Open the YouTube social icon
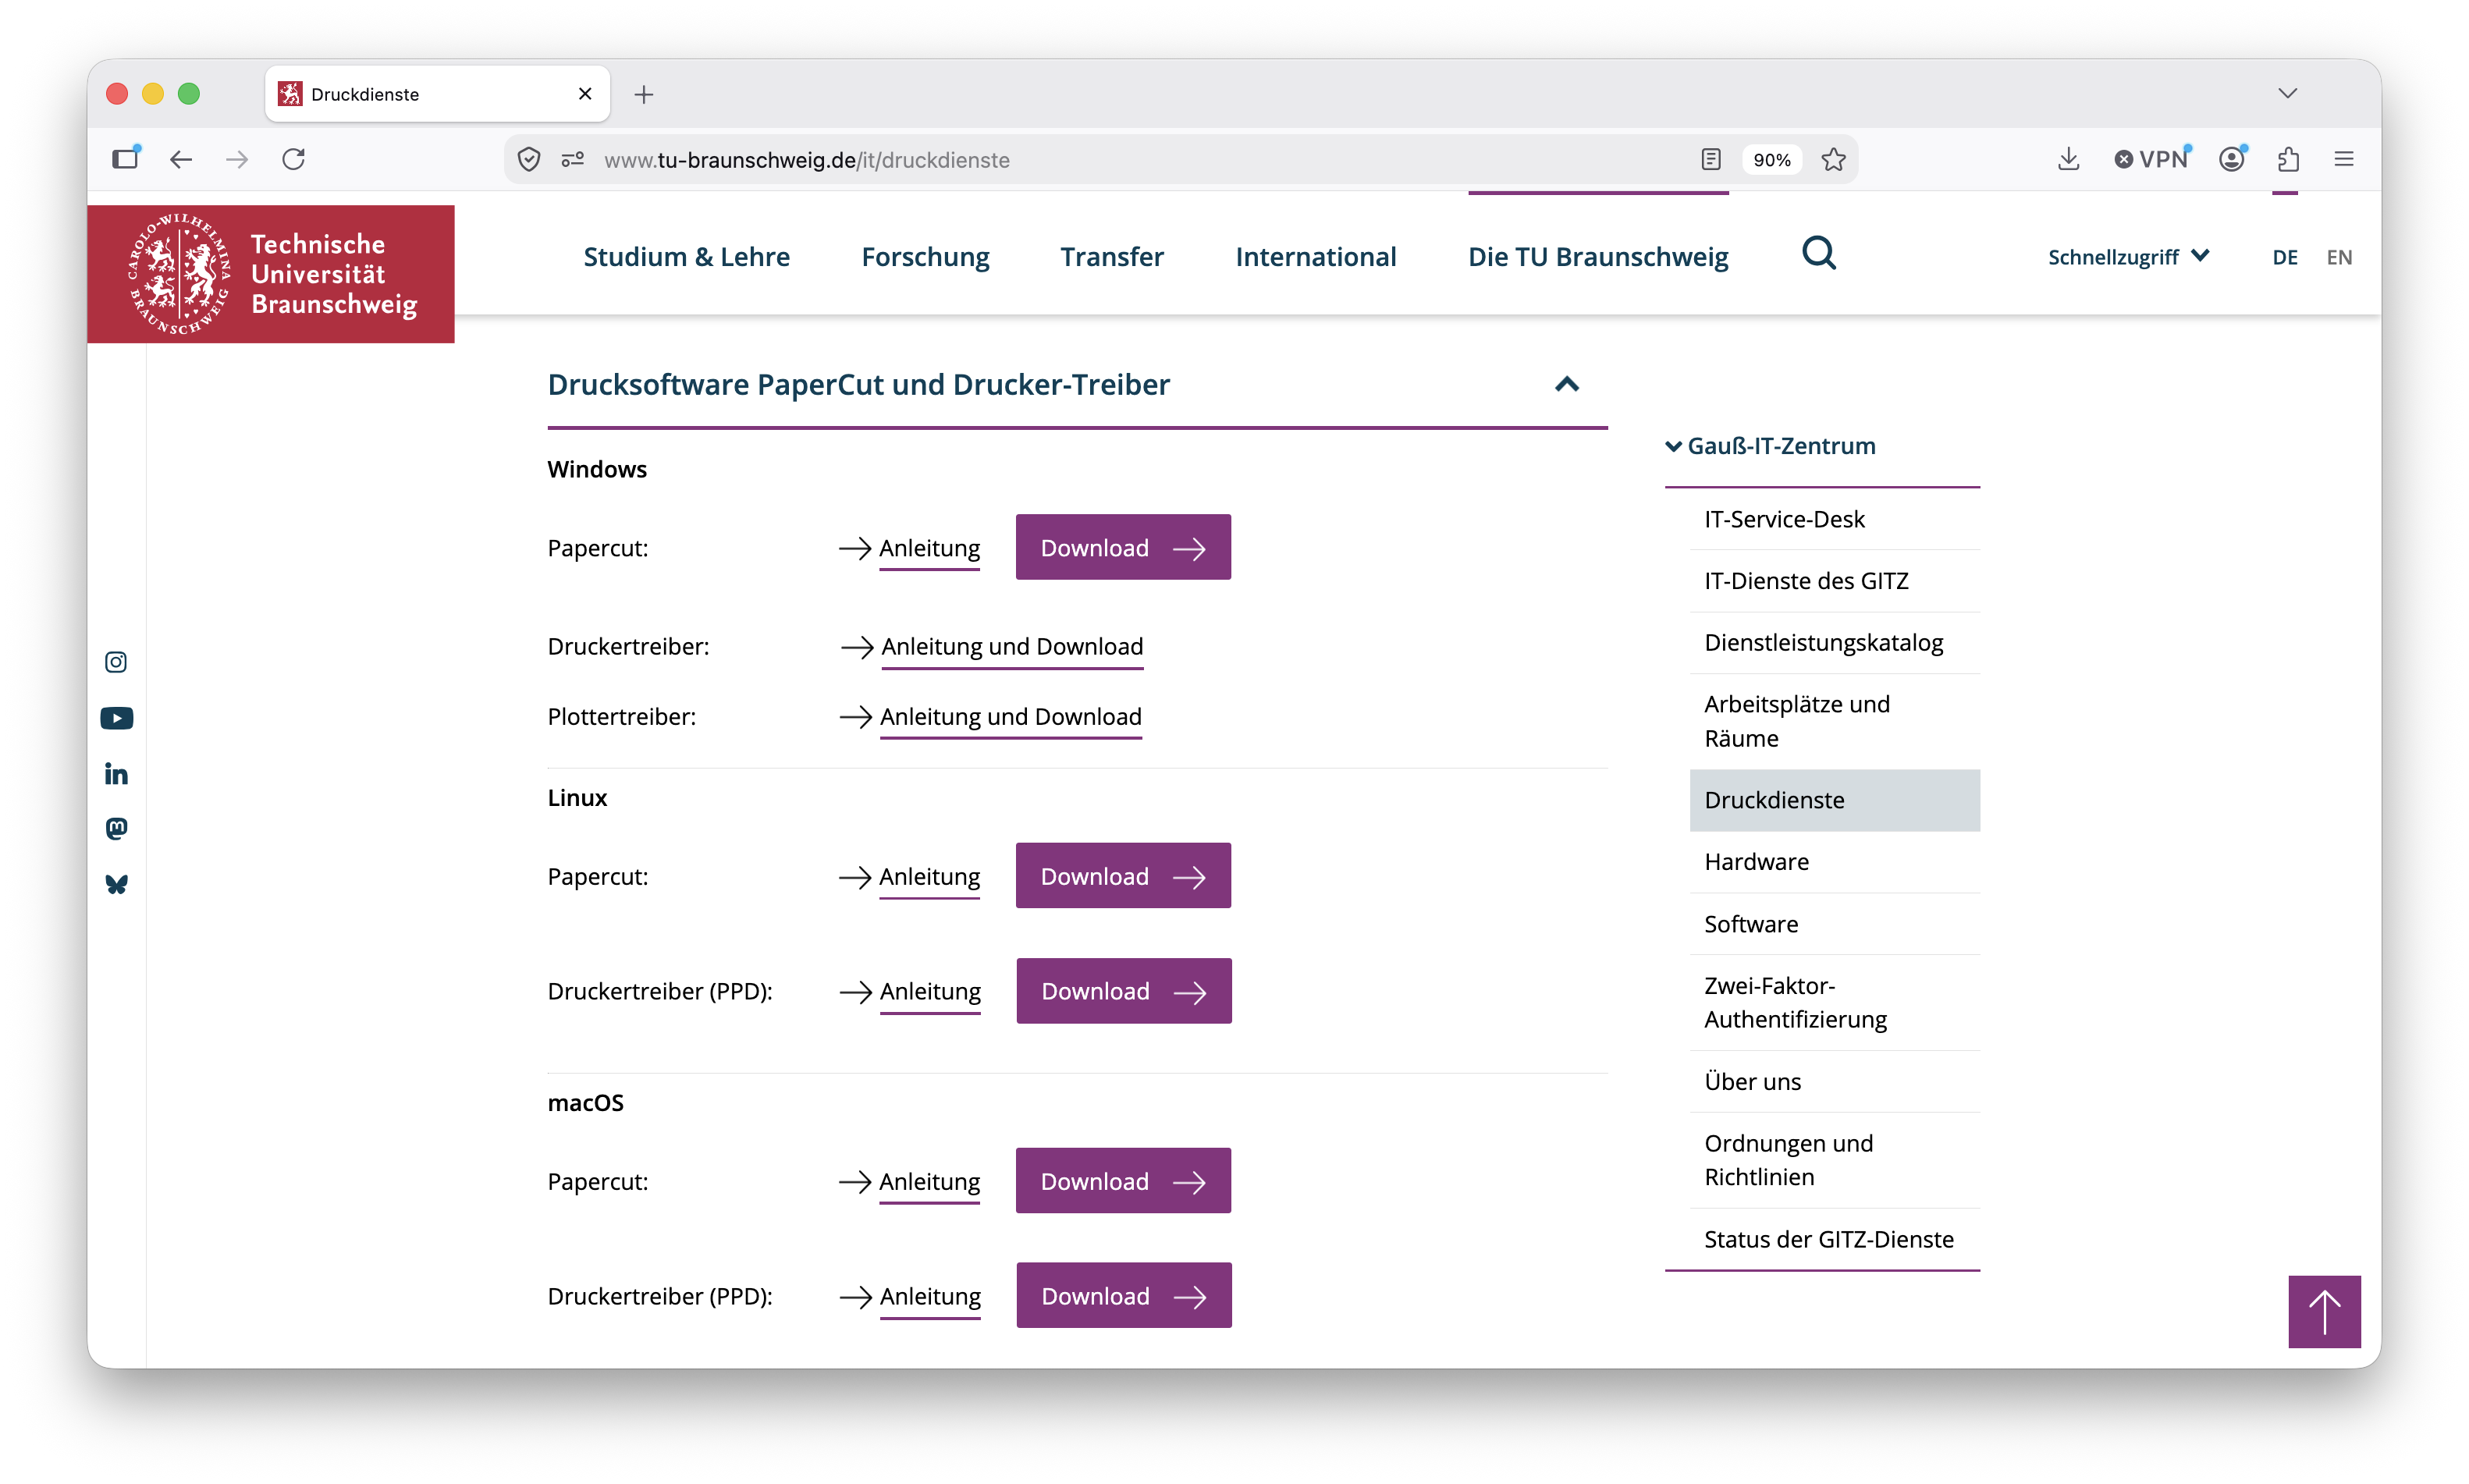The height and width of the screenshot is (1484, 2469). pyautogui.click(x=116, y=718)
